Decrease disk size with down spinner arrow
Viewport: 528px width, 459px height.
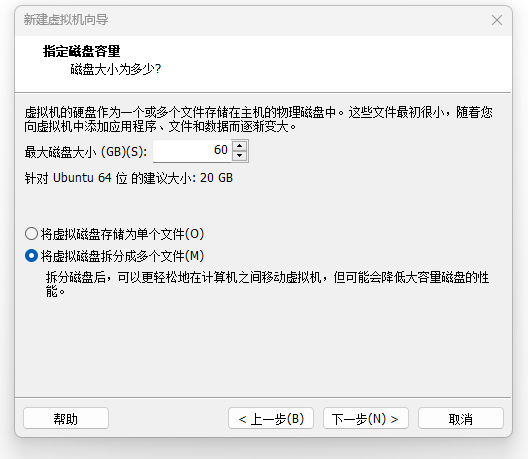pyautogui.click(x=240, y=155)
